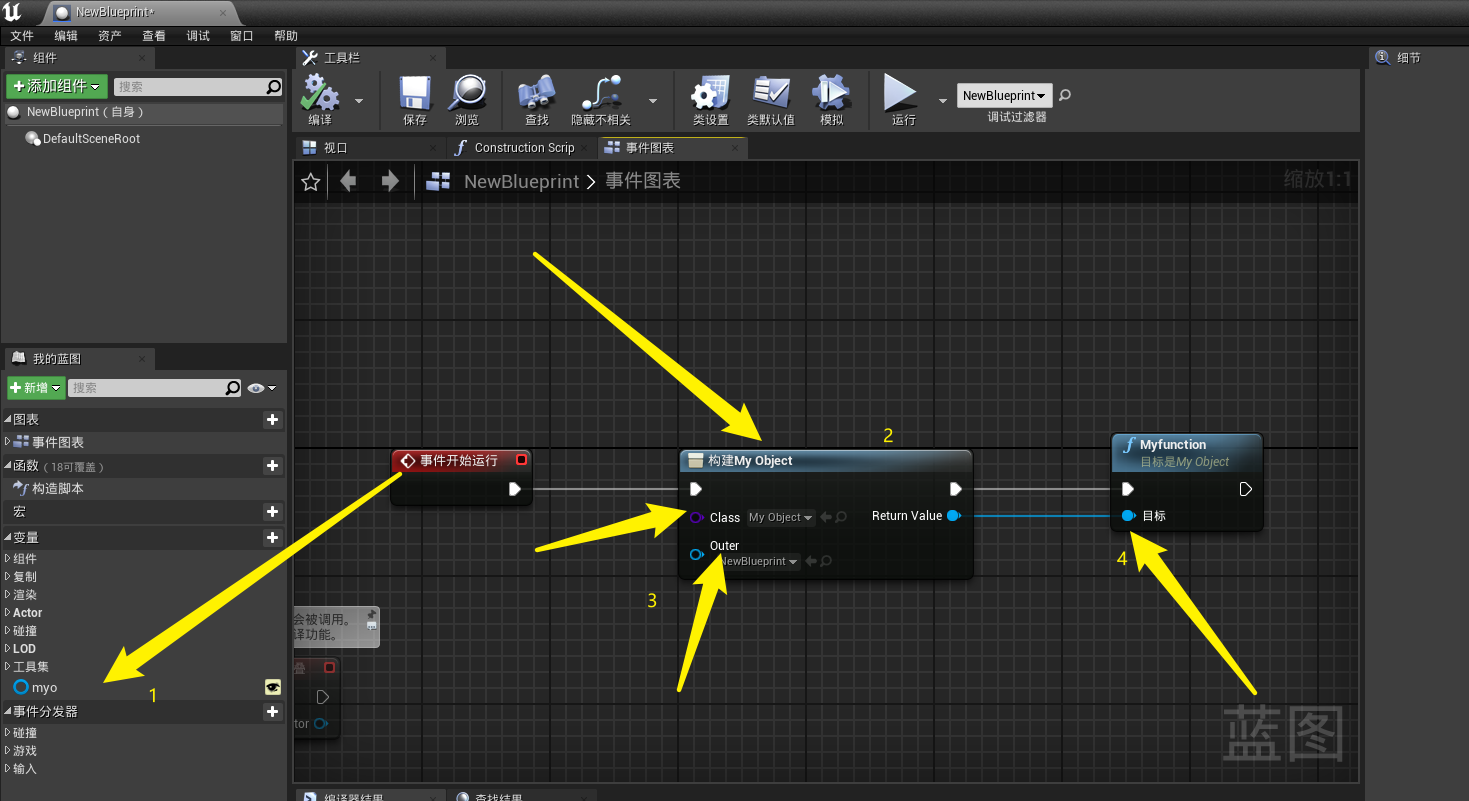Click the 查找 binoculars find icon
This screenshot has height=801, width=1469.
[537, 93]
